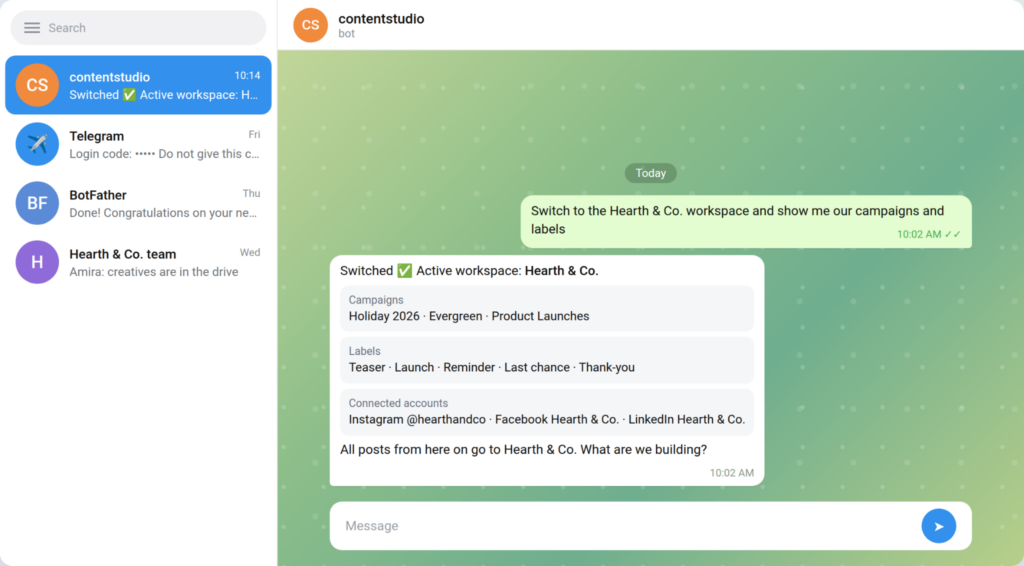Click the 'Holiday 2026 · Evergreen' campaigns line

[469, 316]
